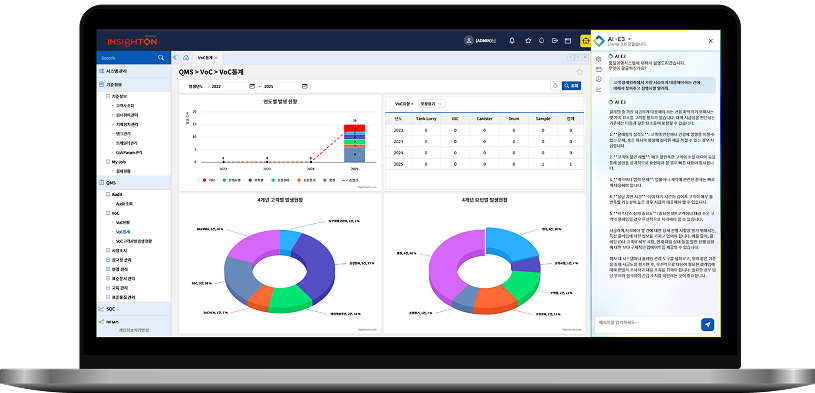This screenshot has width=815, height=393.
Task: Click the logout arrow icon in the header
Action: (x=555, y=41)
